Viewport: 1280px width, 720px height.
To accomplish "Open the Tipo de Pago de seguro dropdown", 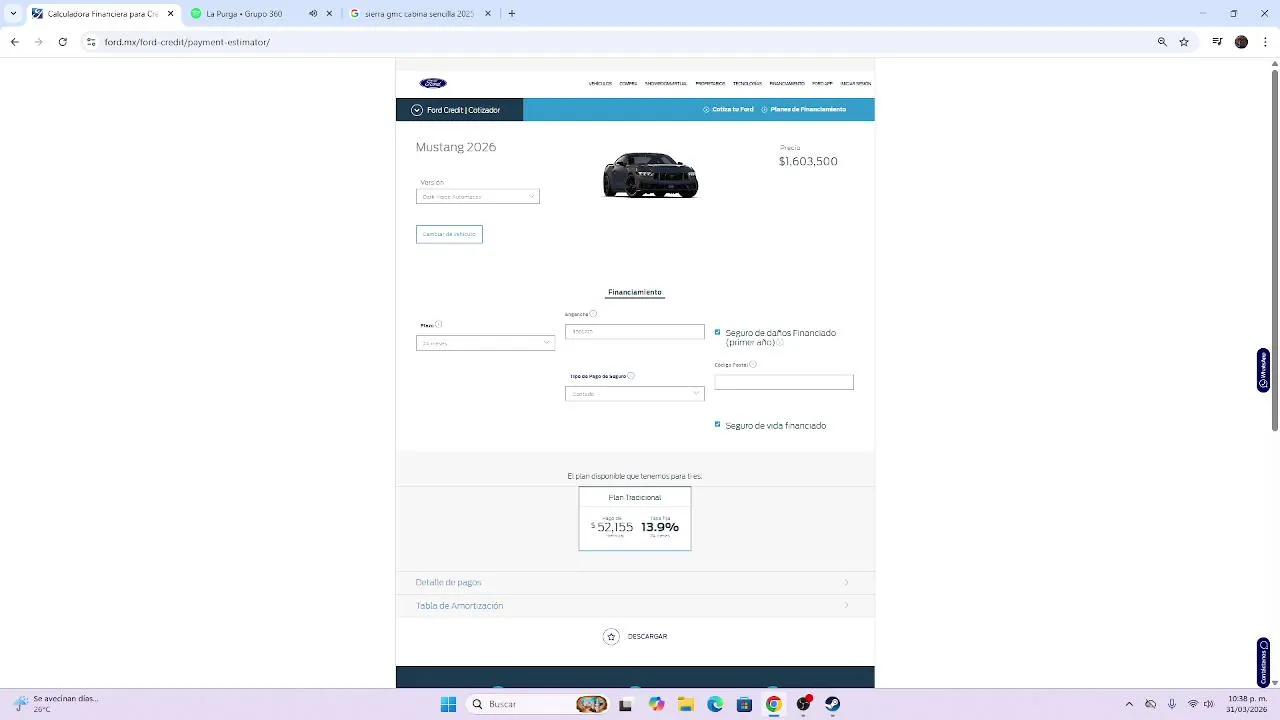I will pyautogui.click(x=634, y=394).
